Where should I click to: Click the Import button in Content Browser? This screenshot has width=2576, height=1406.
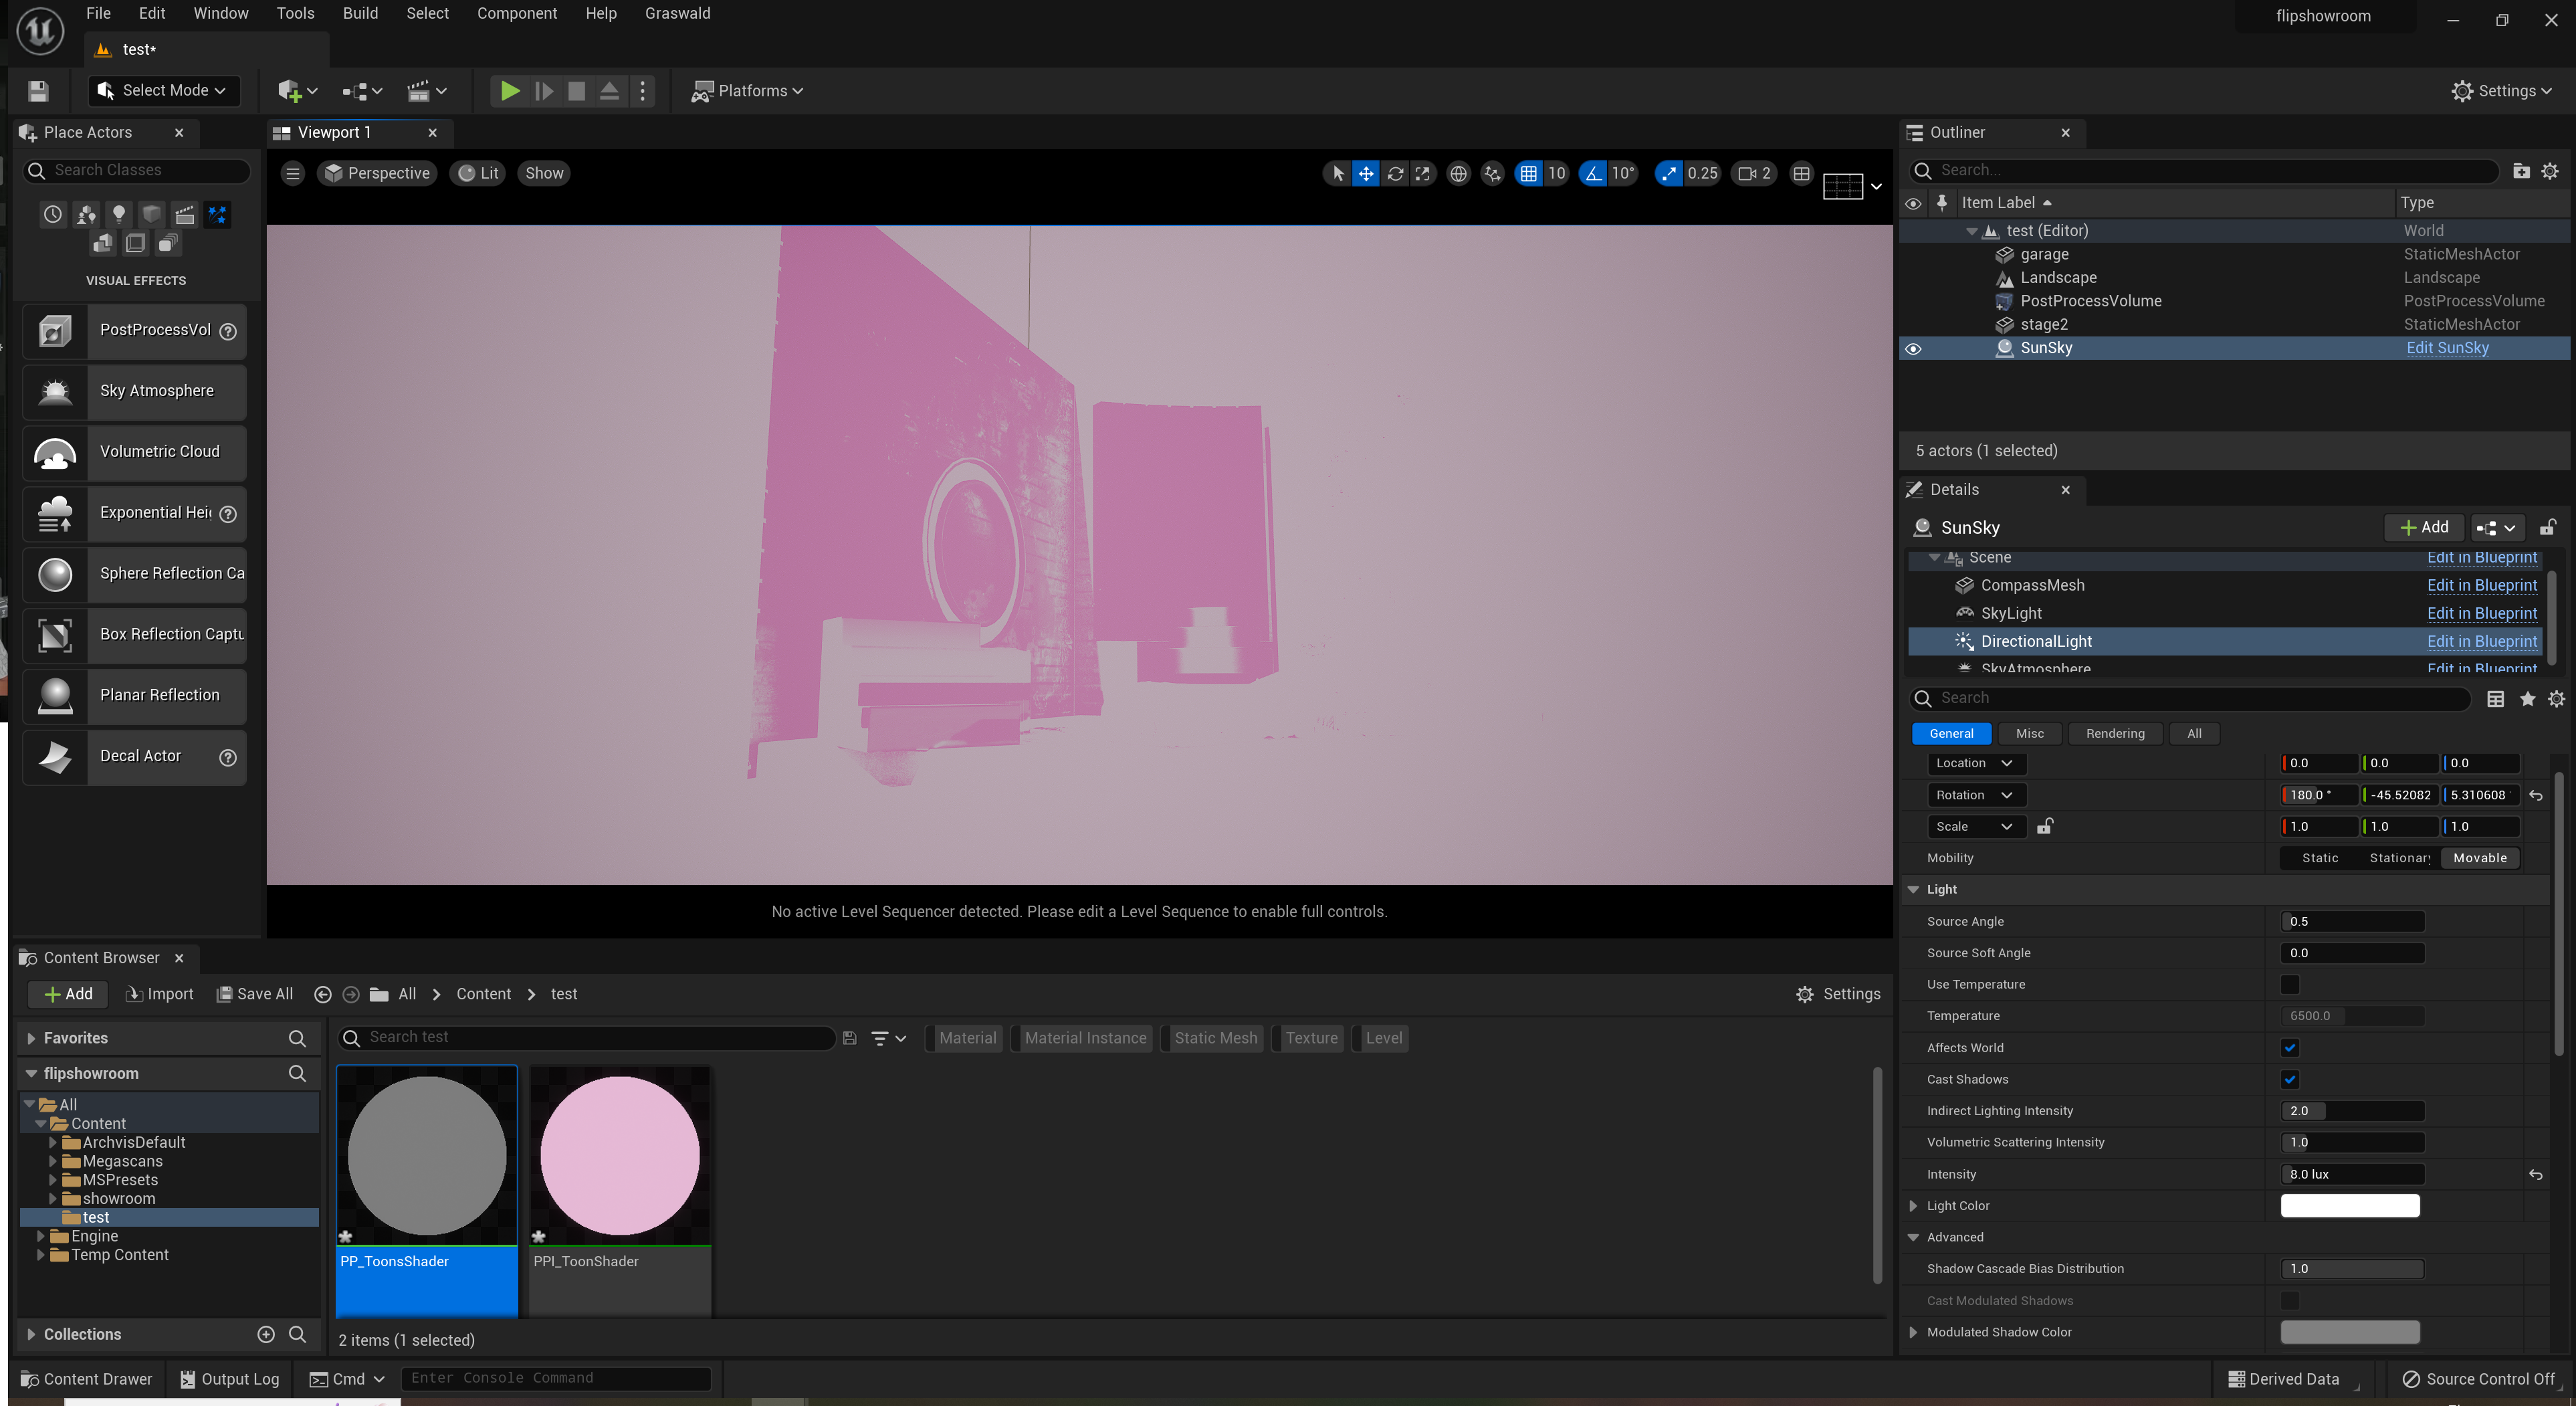pos(160,994)
